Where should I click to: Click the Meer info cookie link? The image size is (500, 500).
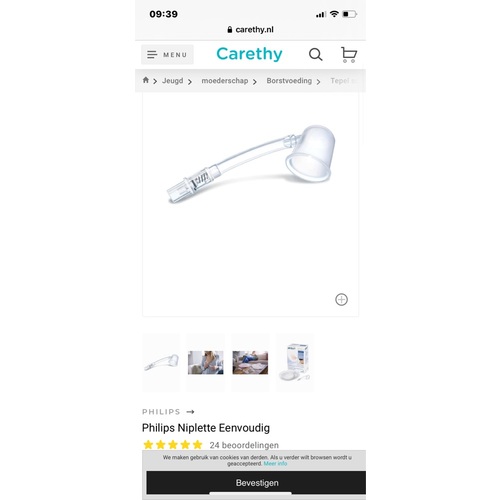pyautogui.click(x=275, y=464)
